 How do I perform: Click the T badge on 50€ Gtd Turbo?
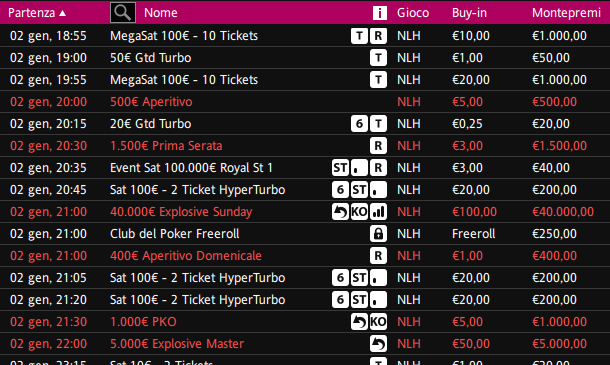[x=378, y=58]
